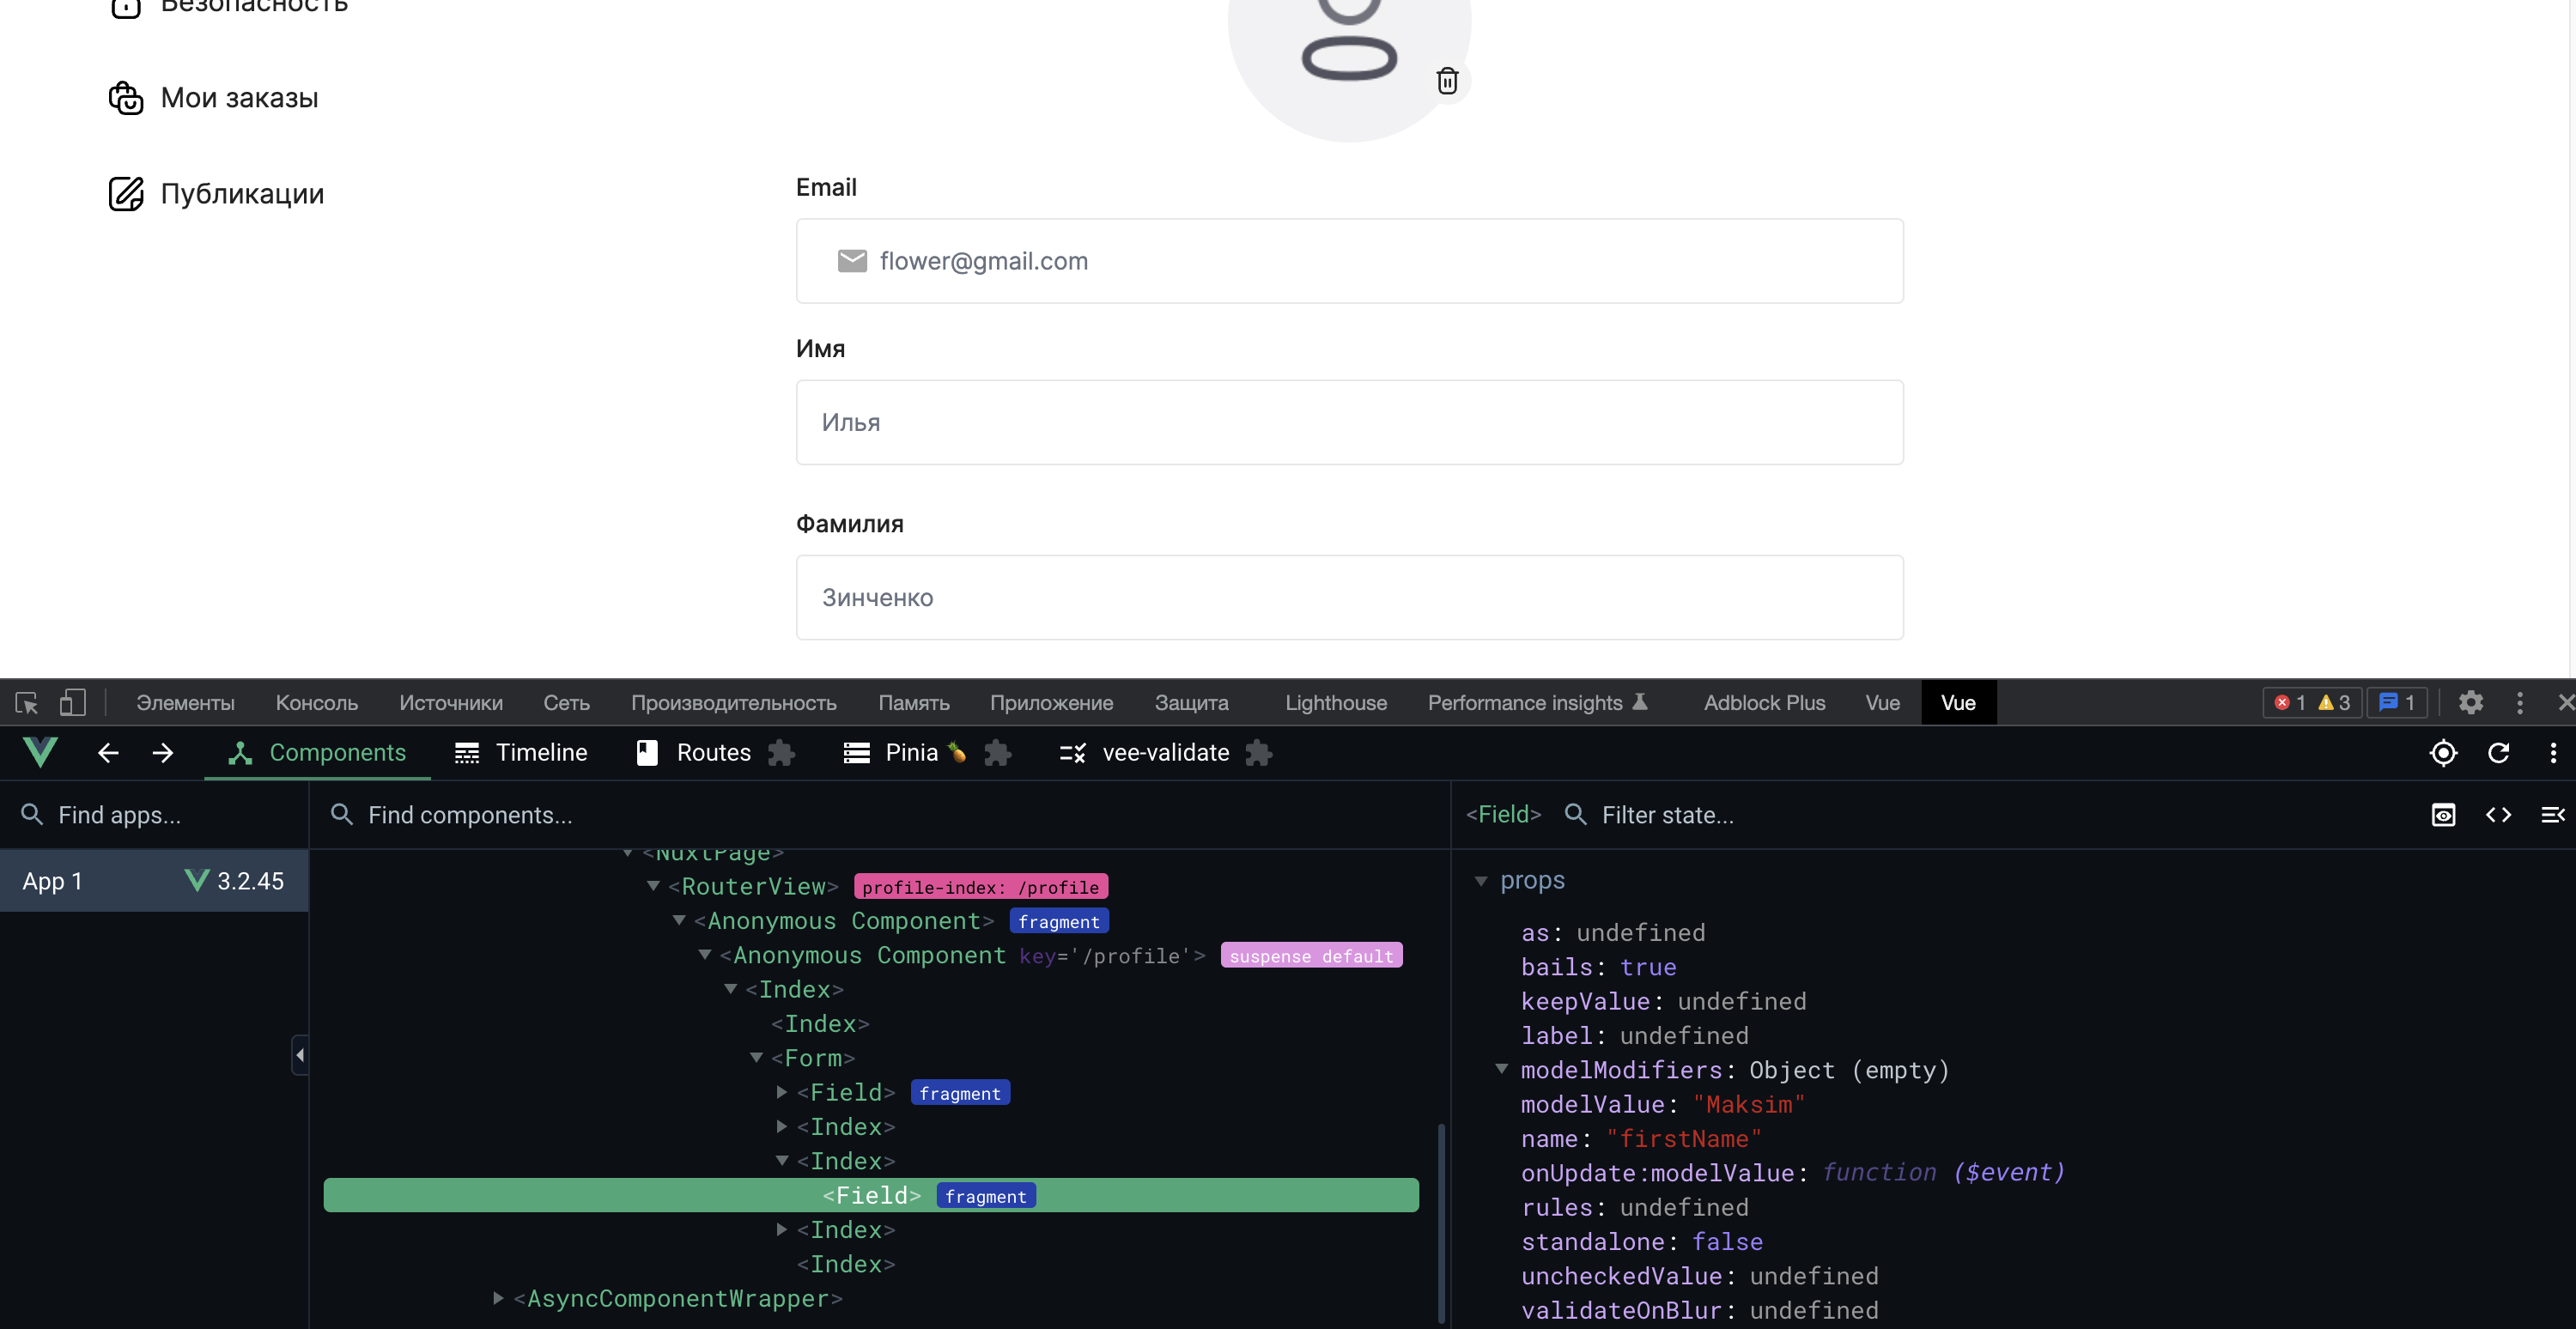This screenshot has height=1329, width=2576.
Task: Select the Timeline tab
Action: point(521,753)
